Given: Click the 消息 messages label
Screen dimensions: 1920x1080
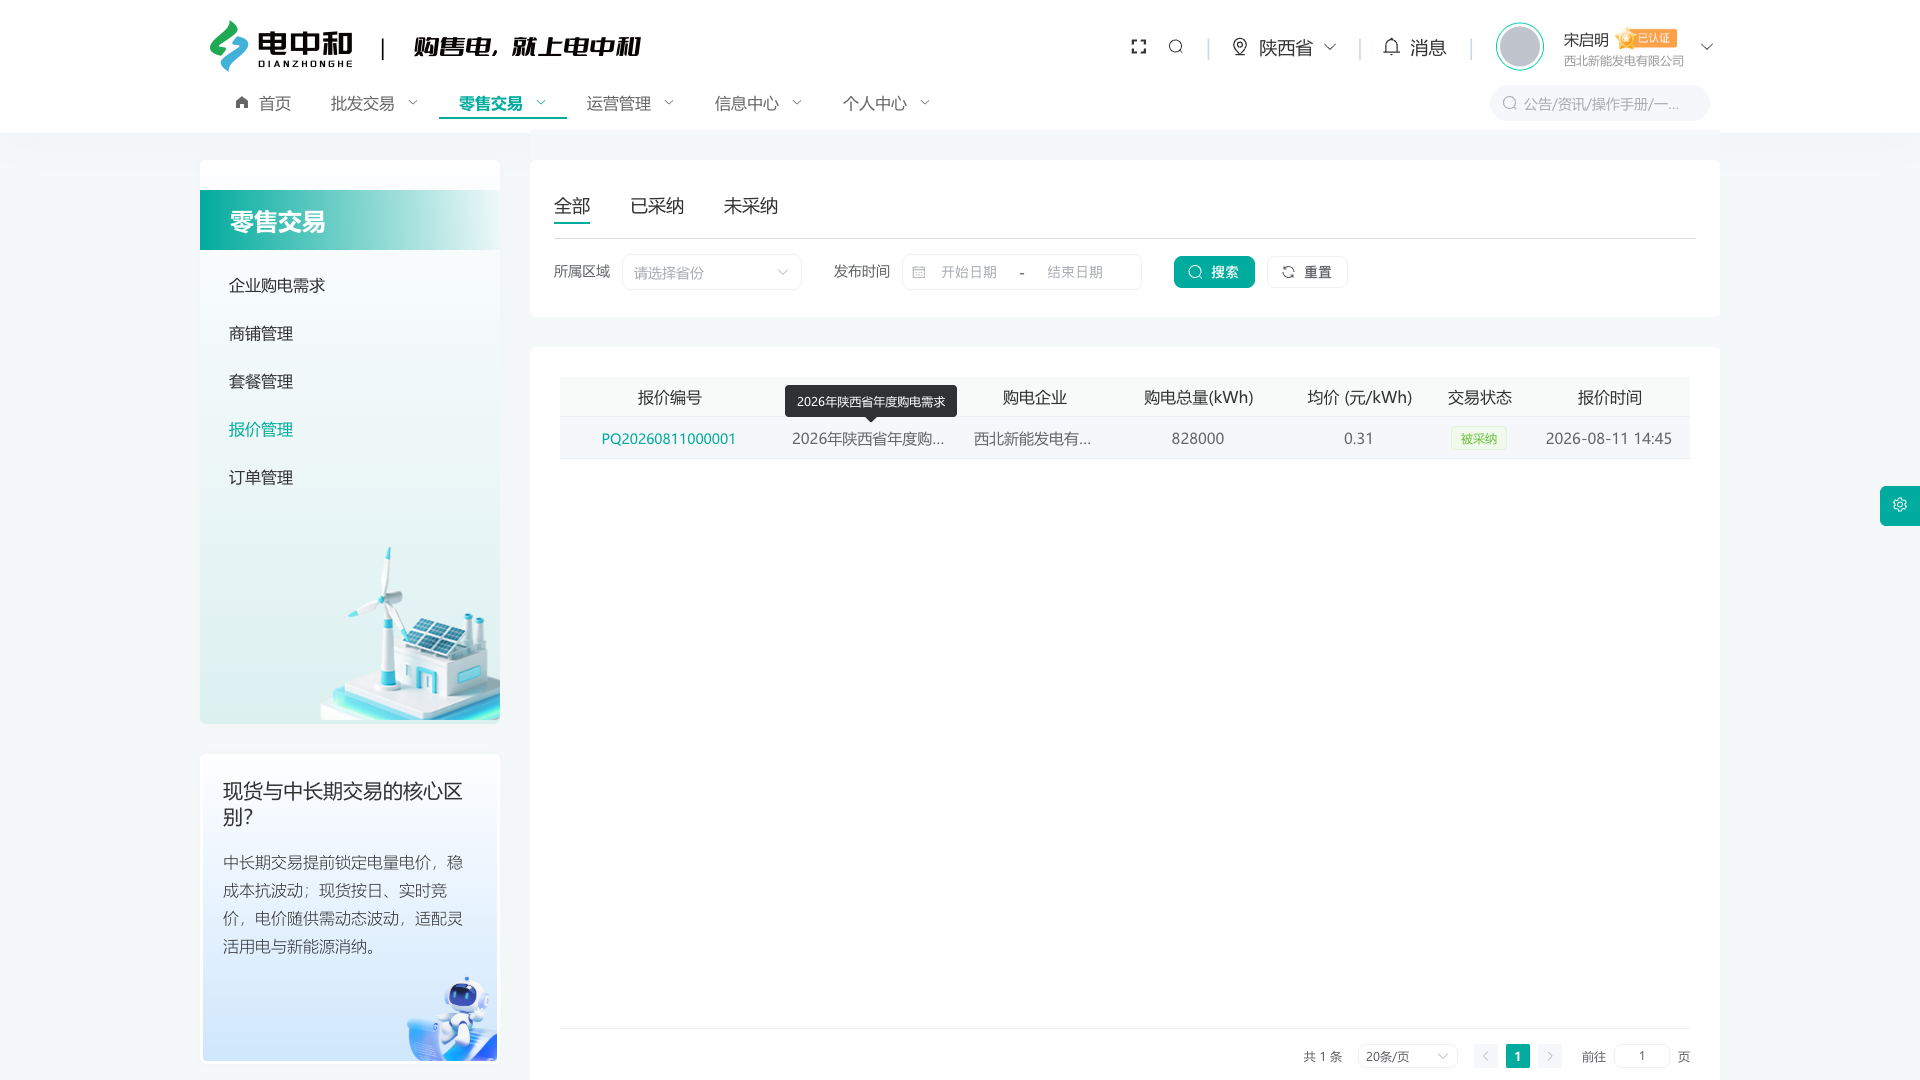Looking at the screenshot, I should tap(1428, 47).
